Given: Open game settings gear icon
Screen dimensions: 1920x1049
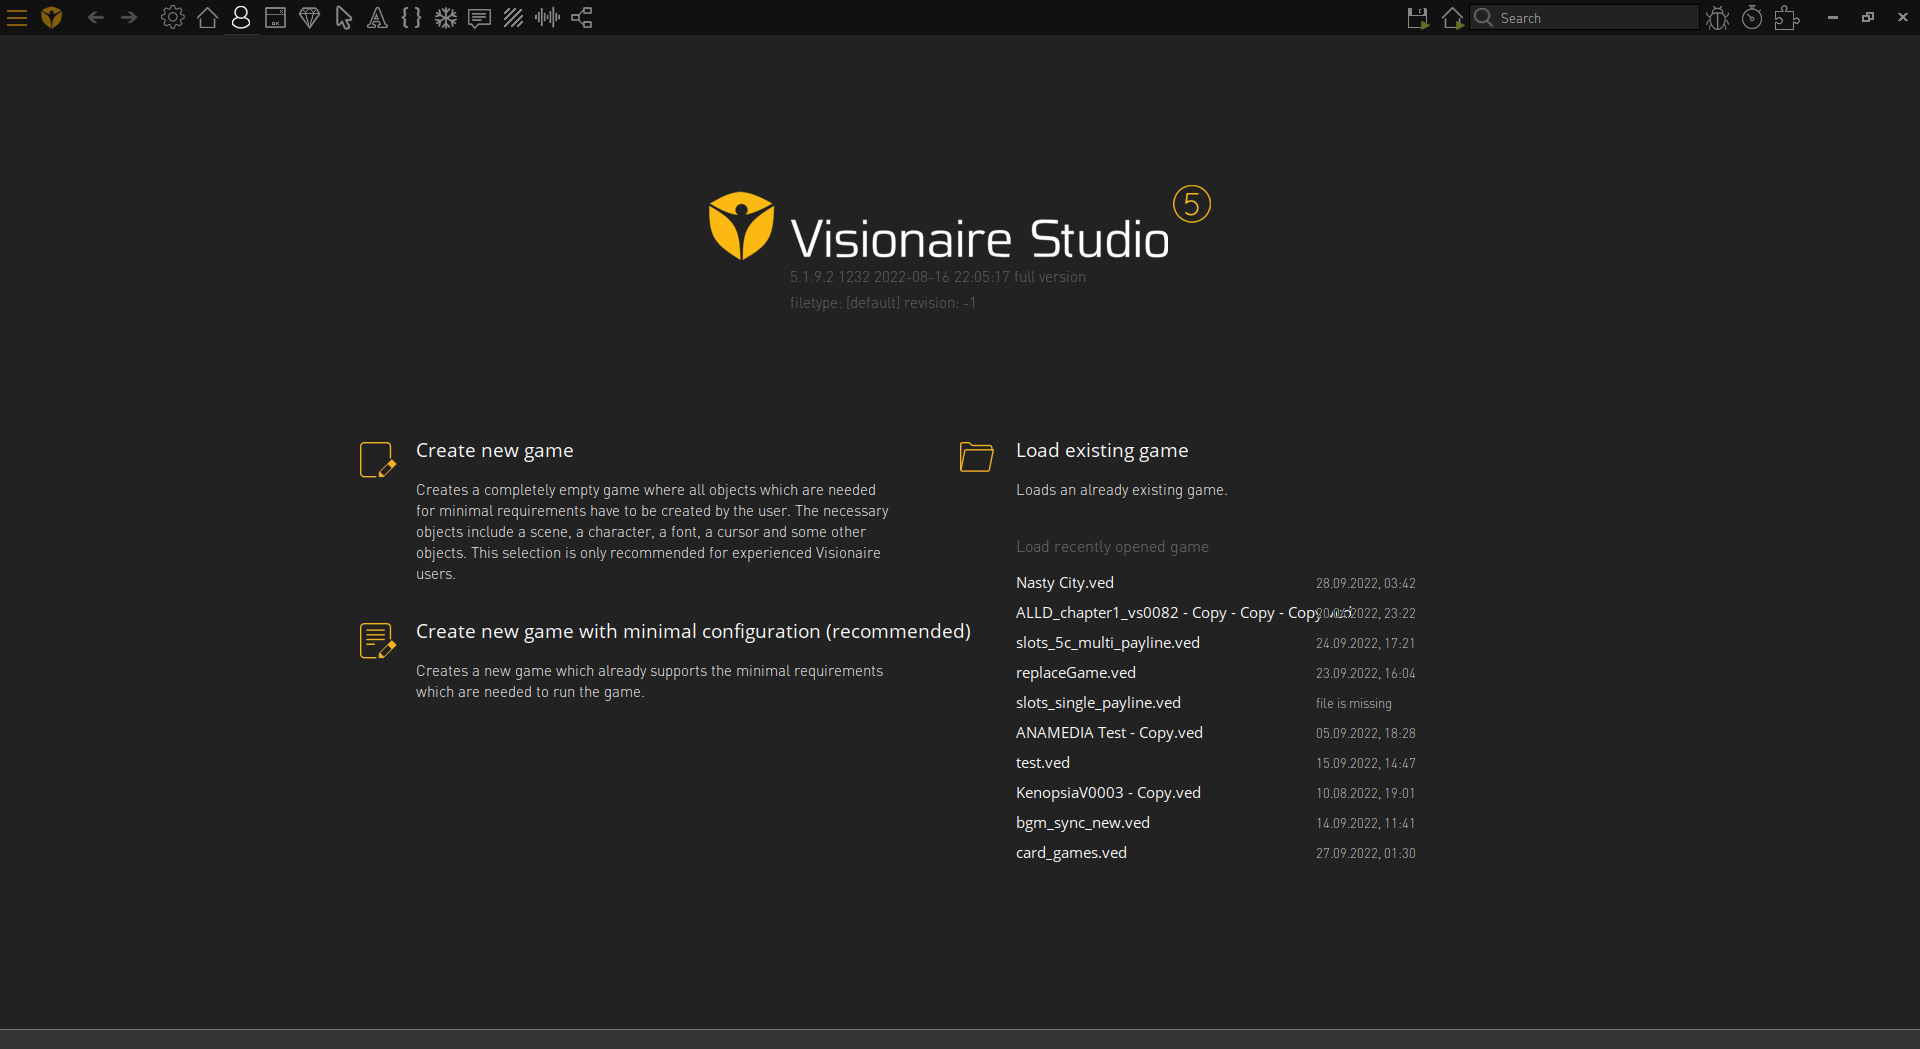Looking at the screenshot, I should pos(173,18).
